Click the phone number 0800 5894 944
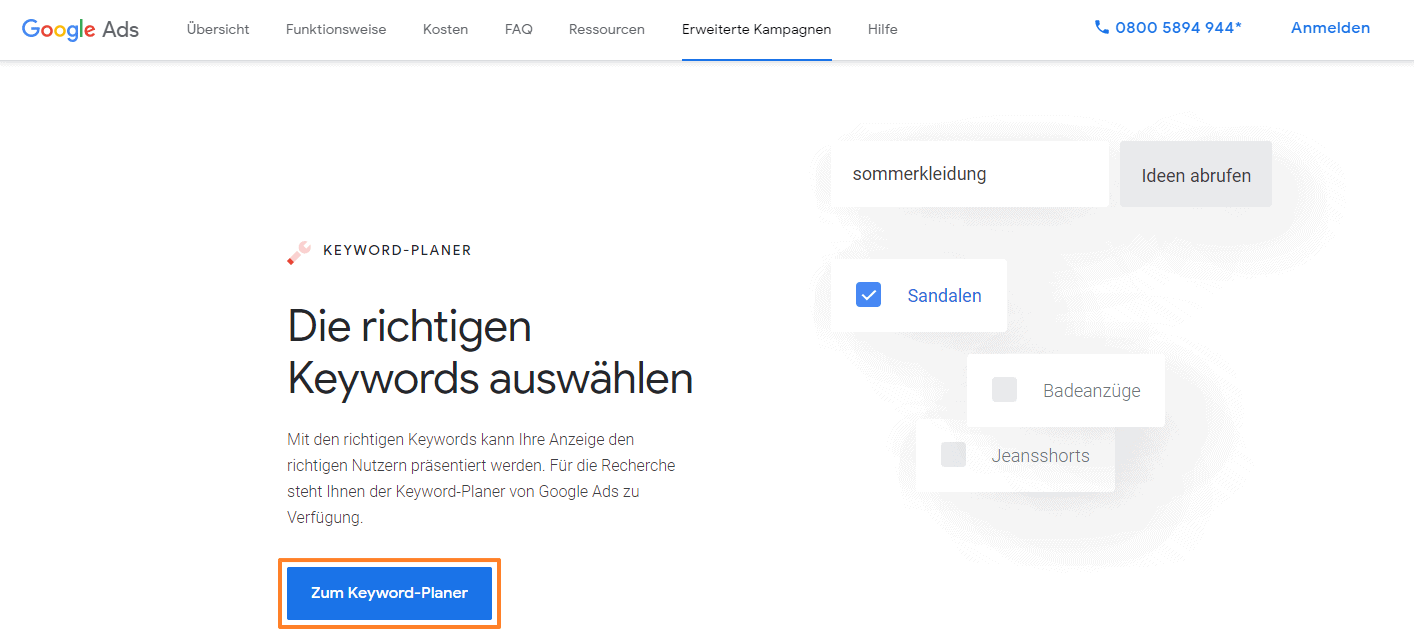 click(x=1178, y=28)
